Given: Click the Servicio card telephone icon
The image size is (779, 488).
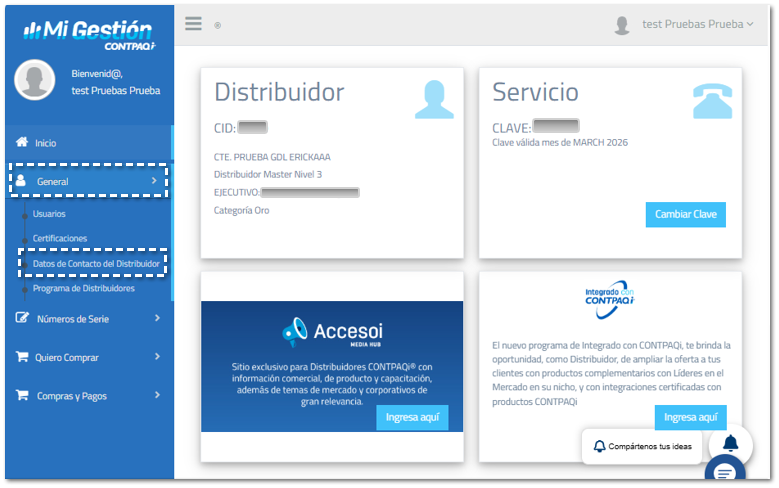Looking at the screenshot, I should coord(712,101).
